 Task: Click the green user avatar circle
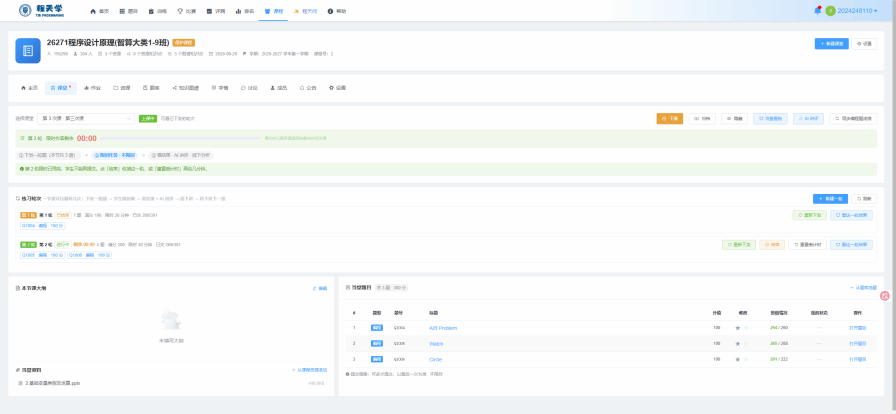tap(830, 11)
